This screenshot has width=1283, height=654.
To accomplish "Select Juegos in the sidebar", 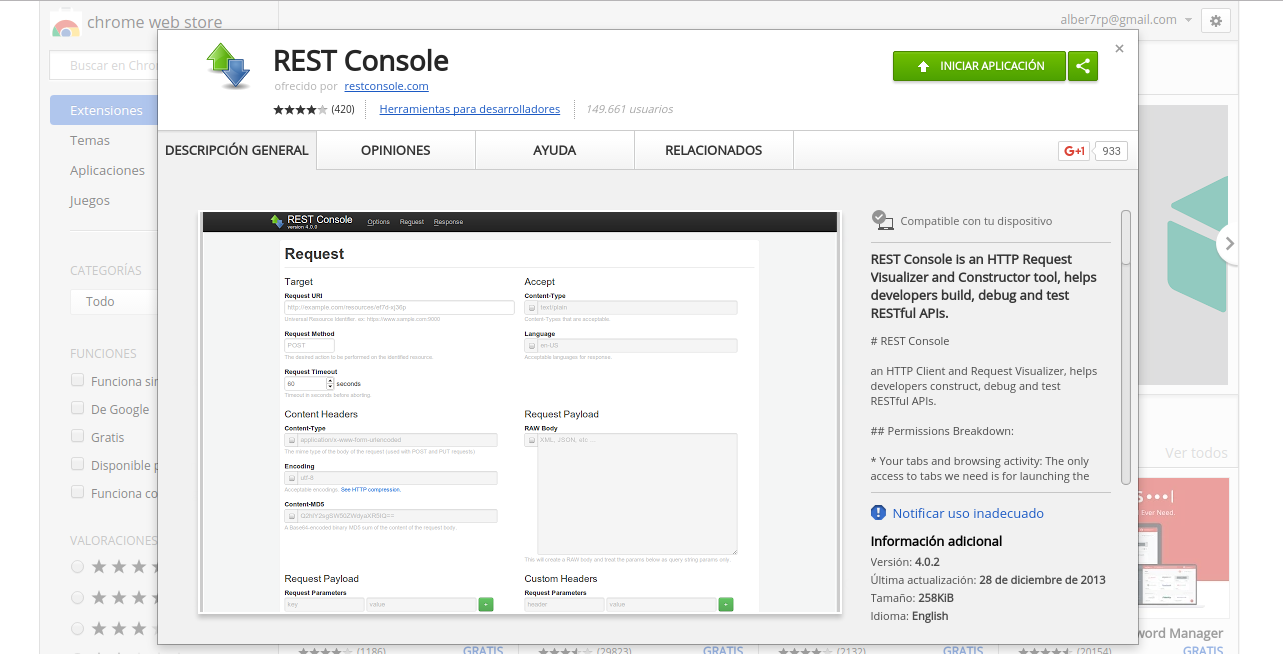I will coord(90,200).
